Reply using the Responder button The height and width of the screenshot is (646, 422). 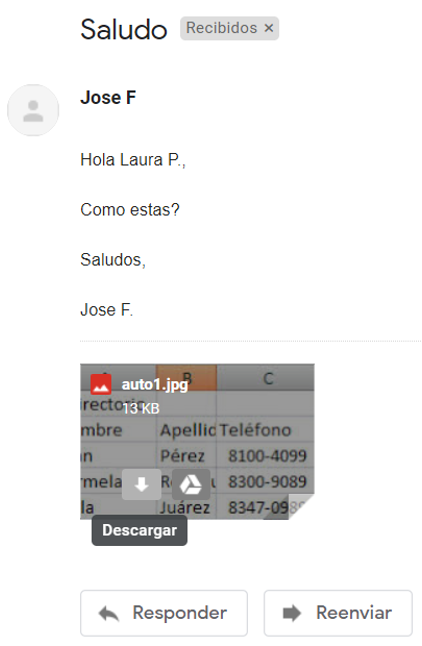[164, 613]
